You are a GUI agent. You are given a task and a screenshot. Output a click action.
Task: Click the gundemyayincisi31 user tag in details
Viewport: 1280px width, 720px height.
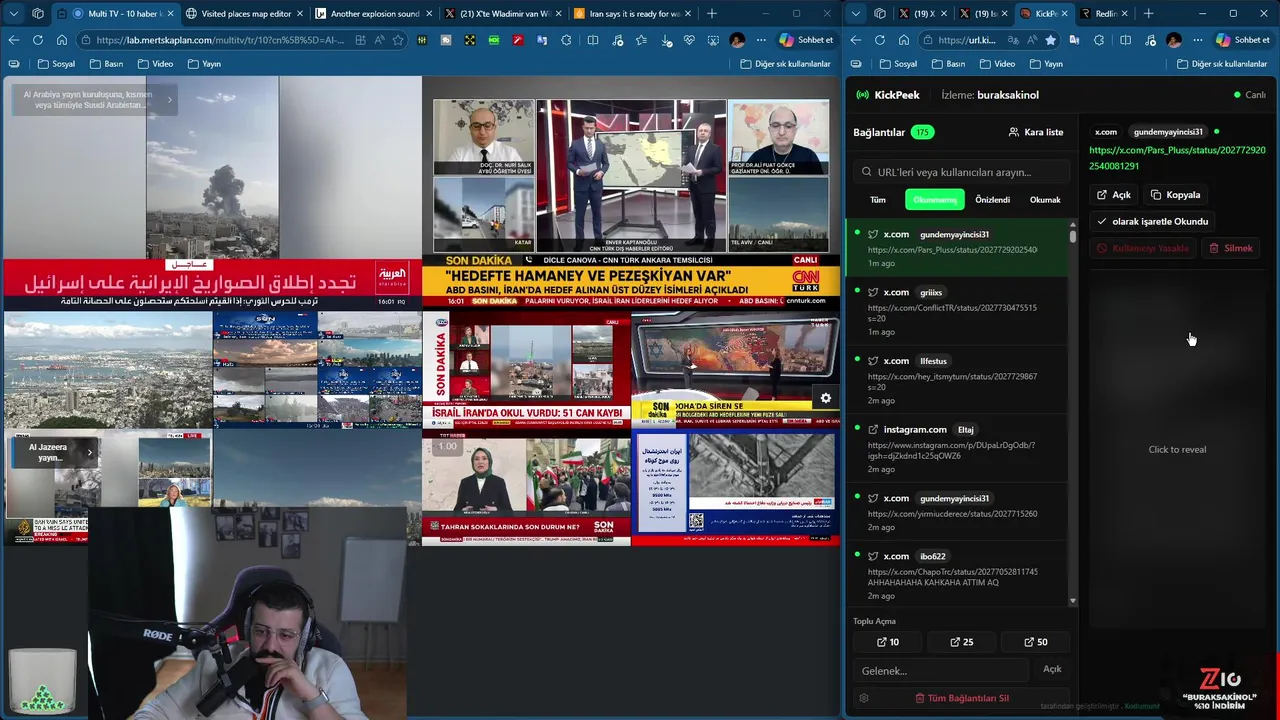tap(1168, 132)
